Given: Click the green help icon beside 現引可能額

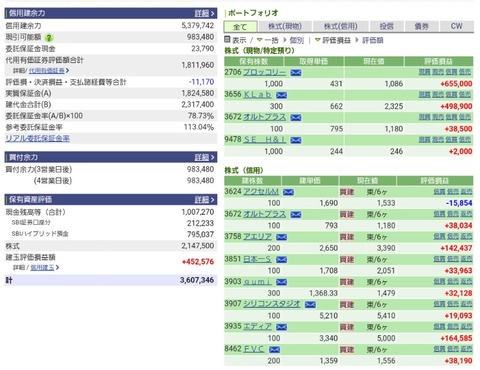Looking at the screenshot, I should 49,38.
